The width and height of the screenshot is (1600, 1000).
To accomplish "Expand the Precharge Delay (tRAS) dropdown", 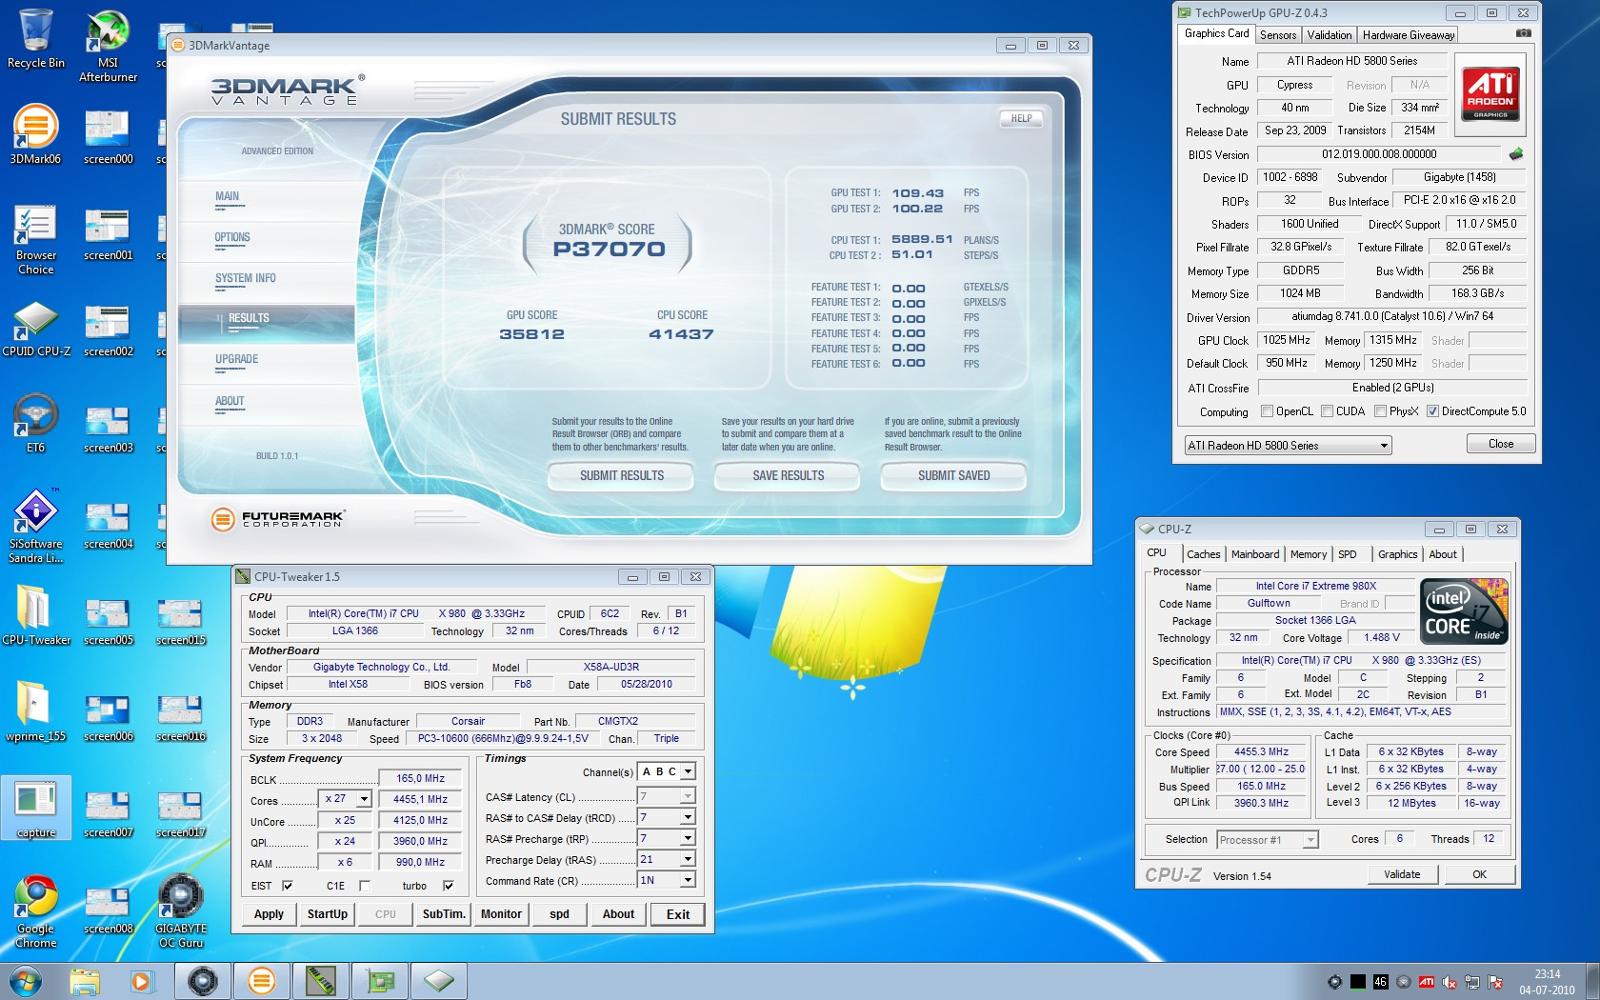I will tap(688, 860).
